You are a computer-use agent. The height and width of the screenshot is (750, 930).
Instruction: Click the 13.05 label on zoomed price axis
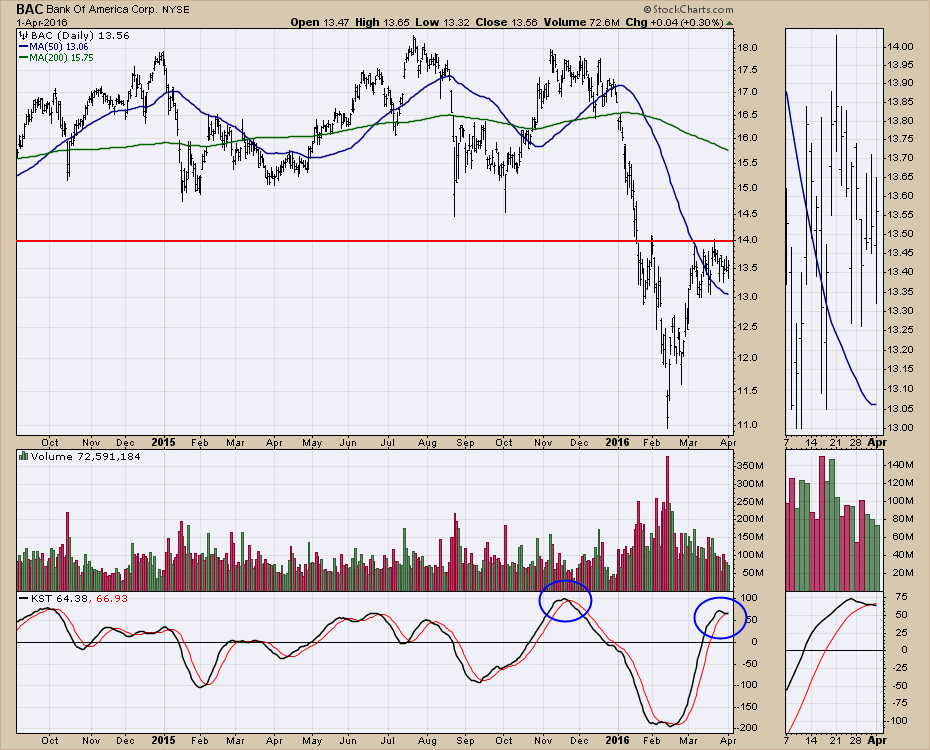(901, 408)
